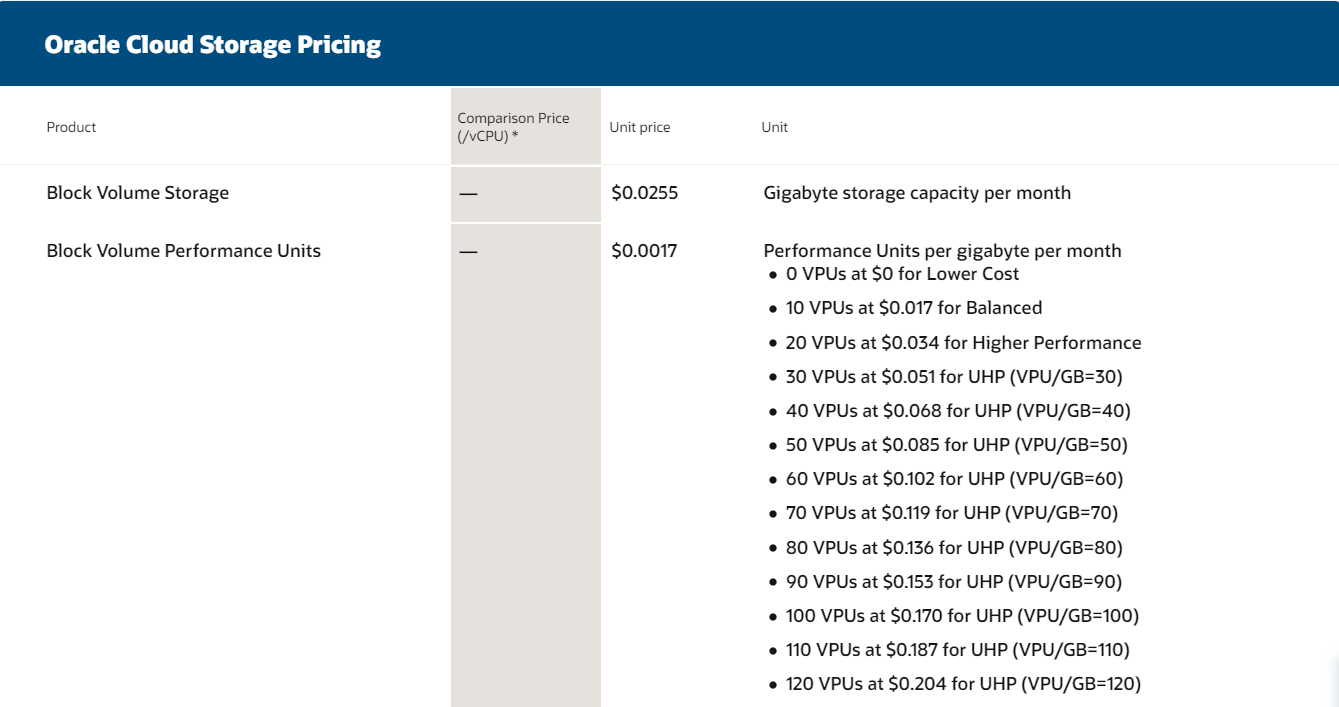1339x707 pixels.
Task: Click Performance Units per gigabyte per month
Action: (x=942, y=251)
